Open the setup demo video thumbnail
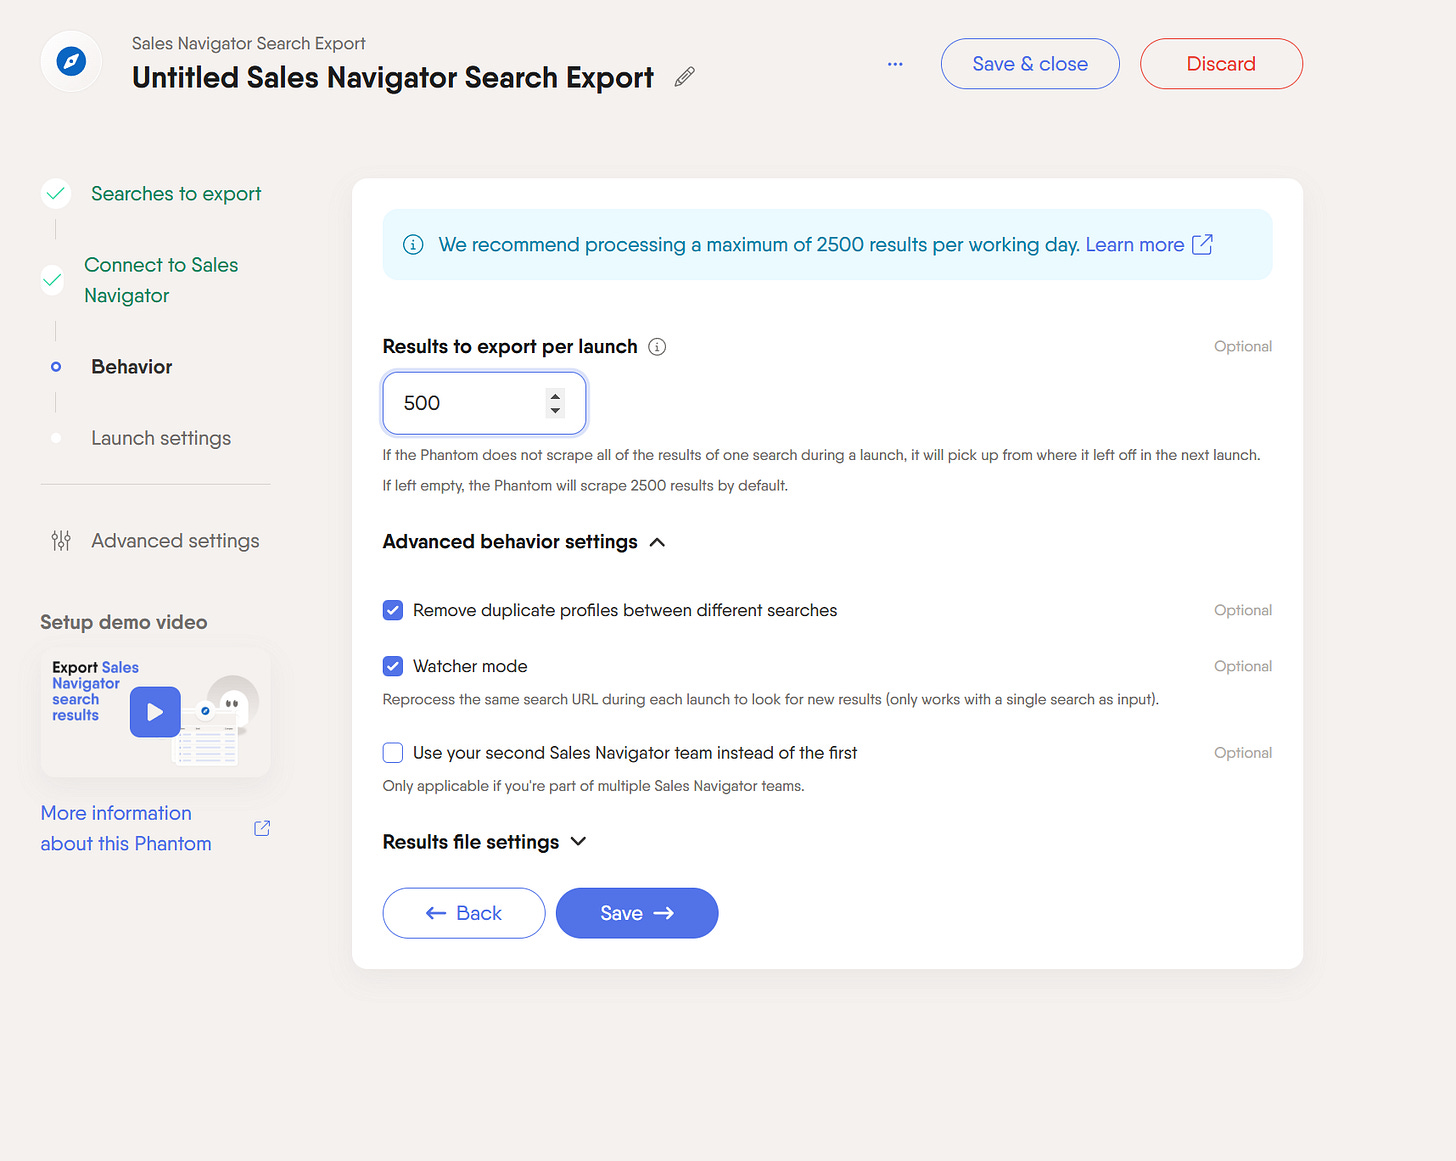1456x1161 pixels. point(155,712)
